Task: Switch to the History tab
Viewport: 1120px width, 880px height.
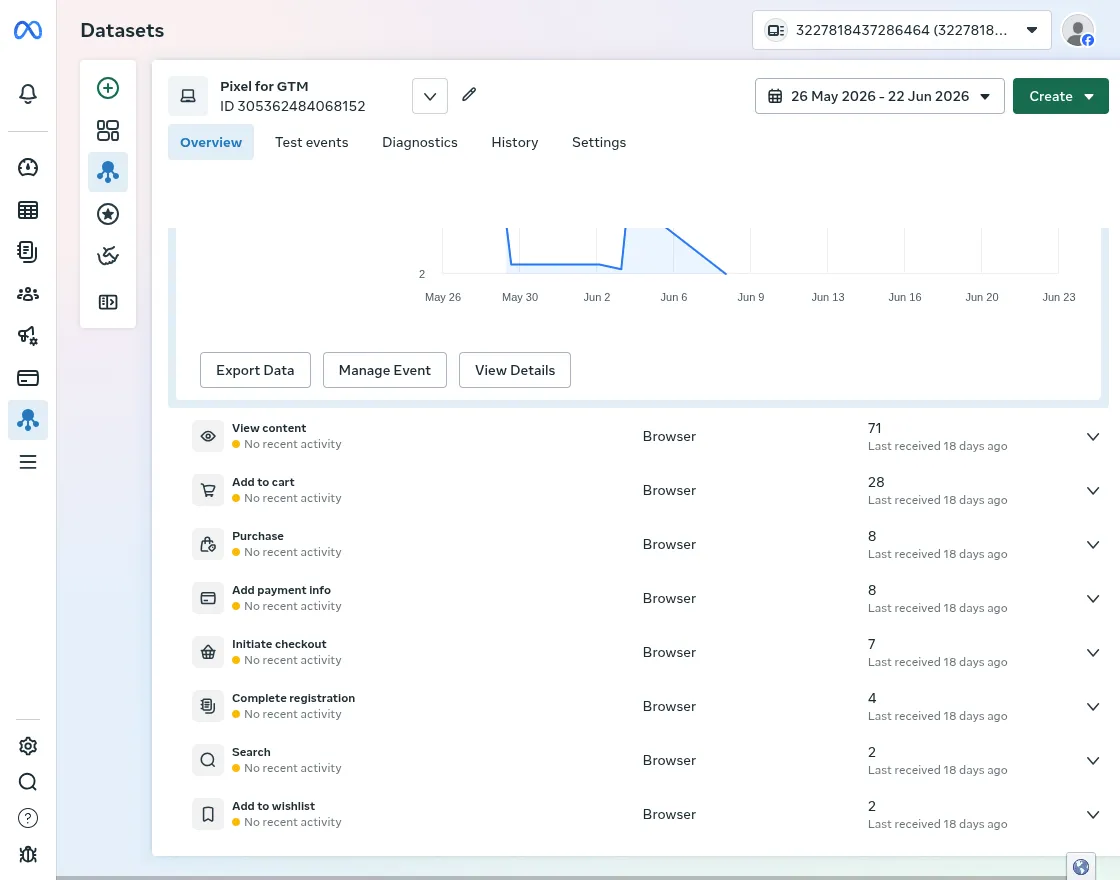Action: [x=515, y=142]
